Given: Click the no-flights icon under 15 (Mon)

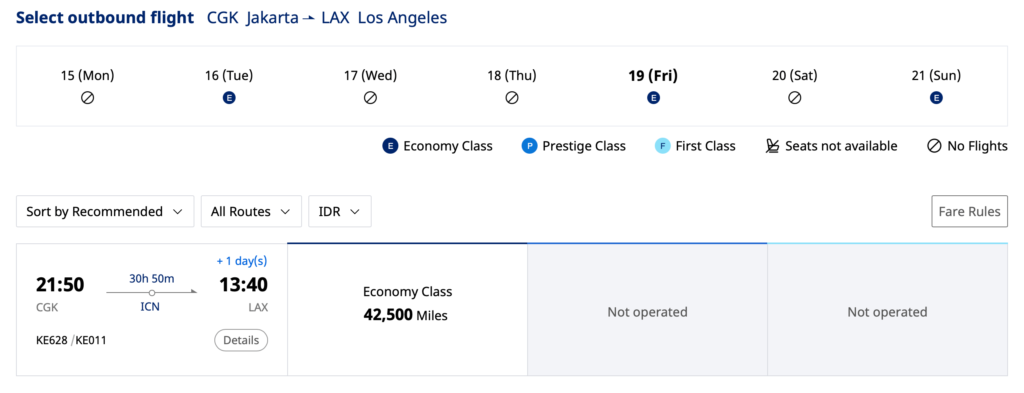Looking at the screenshot, I should [x=88, y=98].
